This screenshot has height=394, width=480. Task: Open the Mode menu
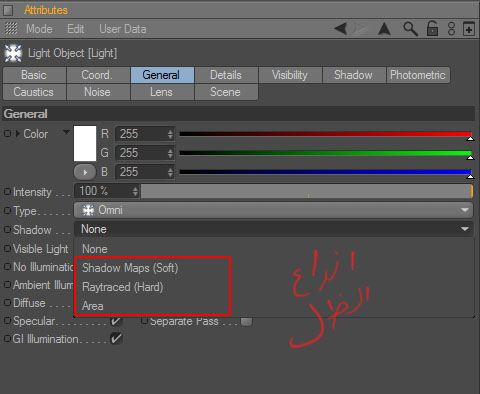click(x=39, y=29)
